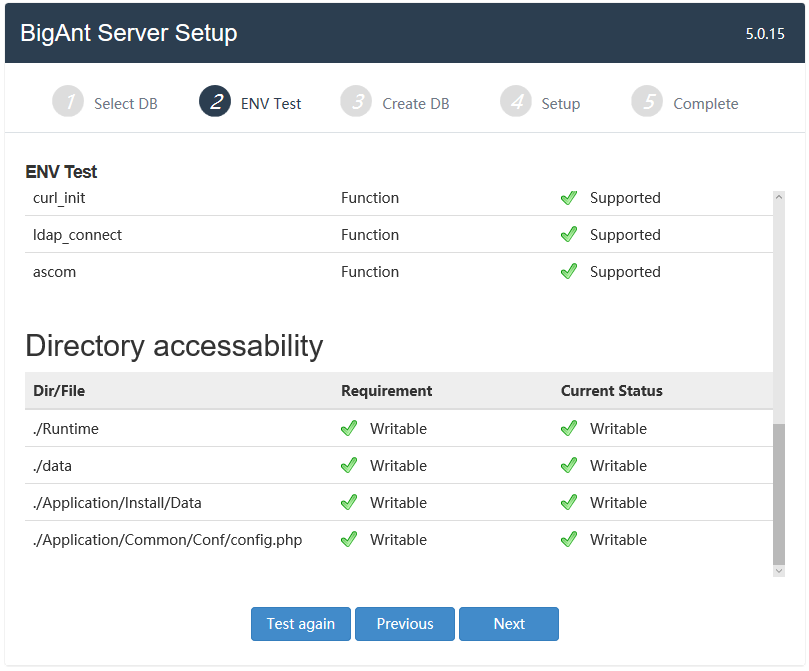Click the Dir/File column header
The width and height of the screenshot is (809, 671).
[59, 390]
